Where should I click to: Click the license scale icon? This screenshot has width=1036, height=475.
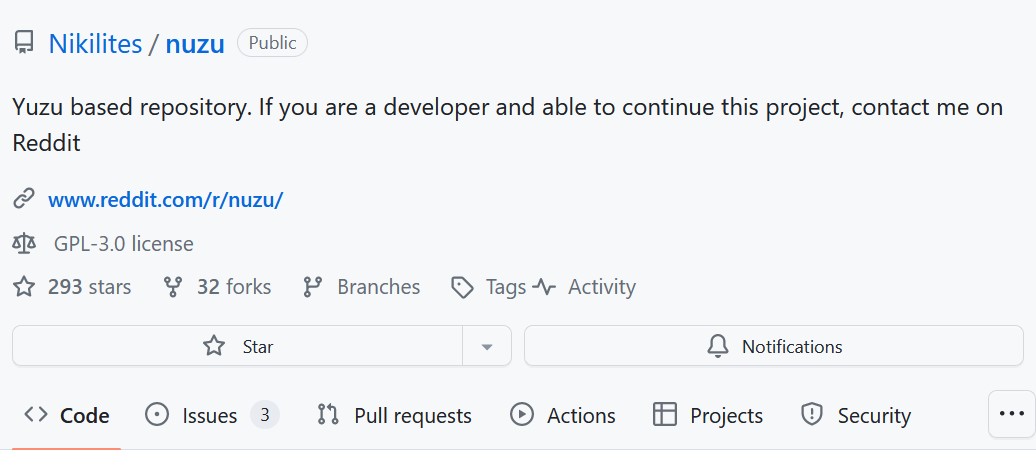(x=24, y=244)
